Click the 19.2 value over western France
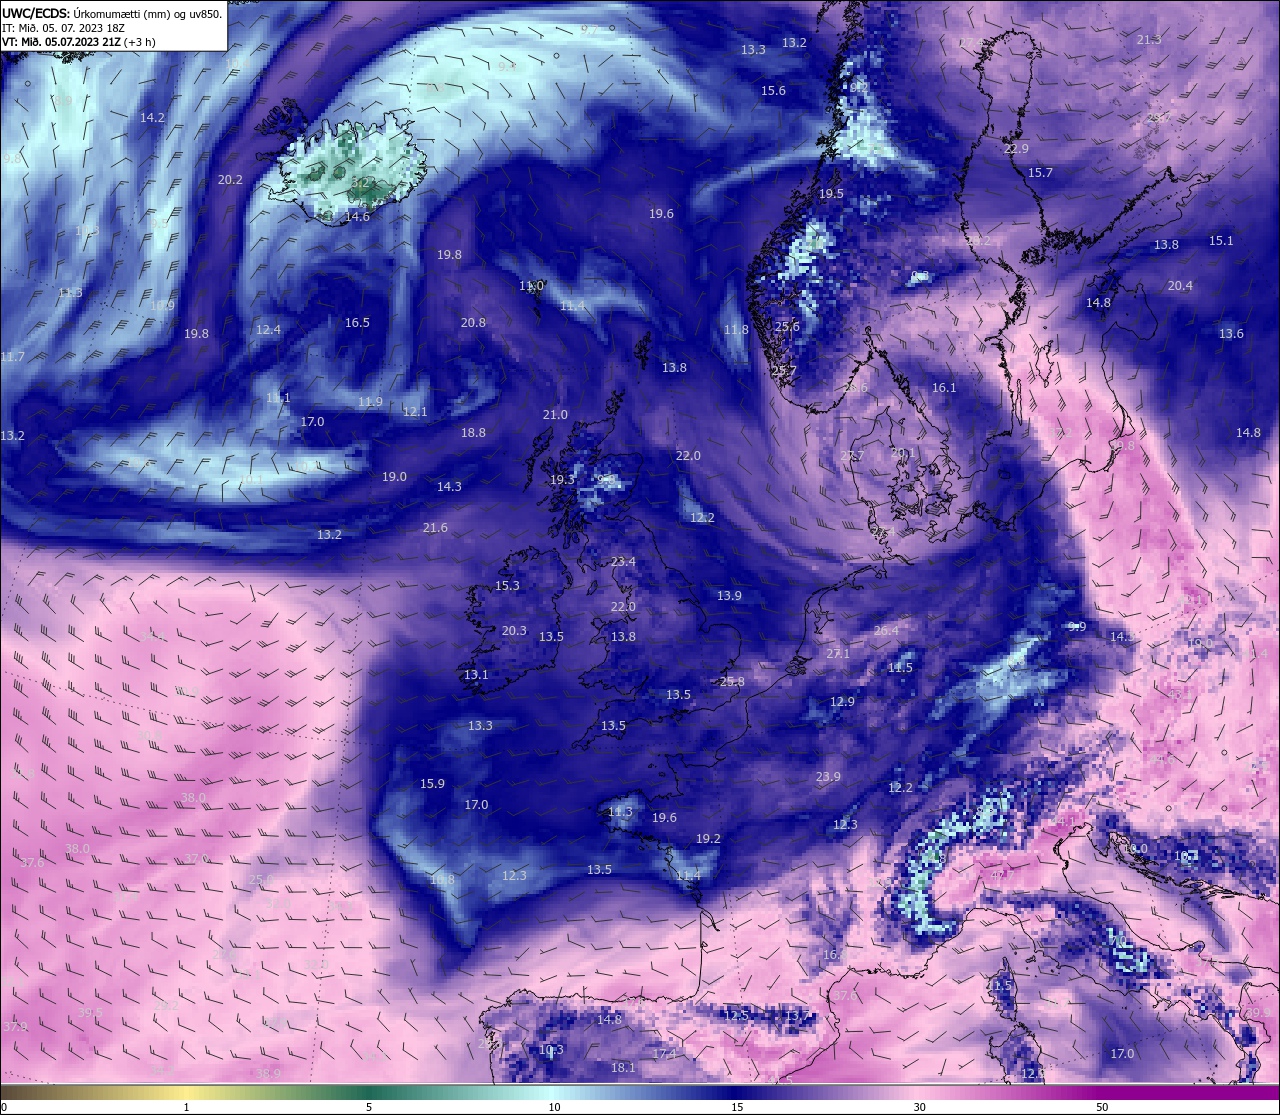Image resolution: width=1280 pixels, height=1115 pixels. click(x=708, y=839)
